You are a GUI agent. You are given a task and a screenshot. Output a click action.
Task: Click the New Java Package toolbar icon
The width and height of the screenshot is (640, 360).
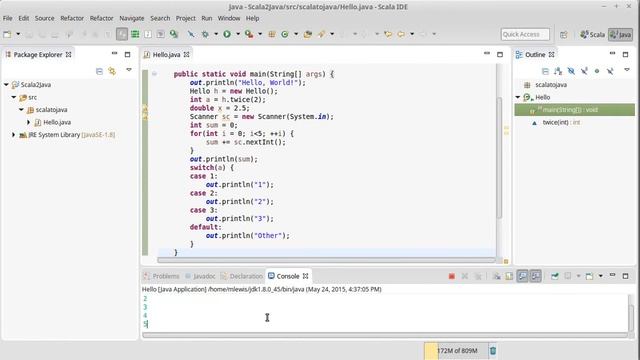click(272, 34)
